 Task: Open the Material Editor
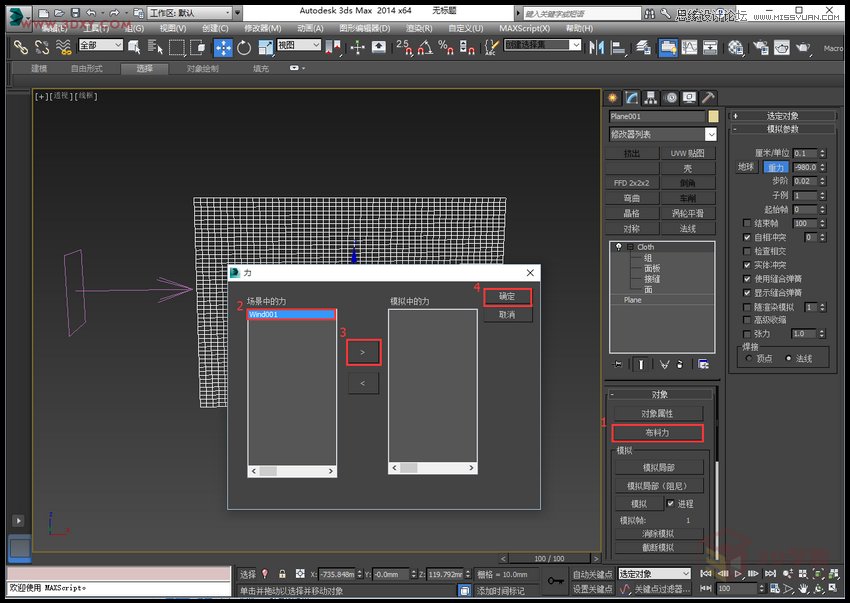735,48
